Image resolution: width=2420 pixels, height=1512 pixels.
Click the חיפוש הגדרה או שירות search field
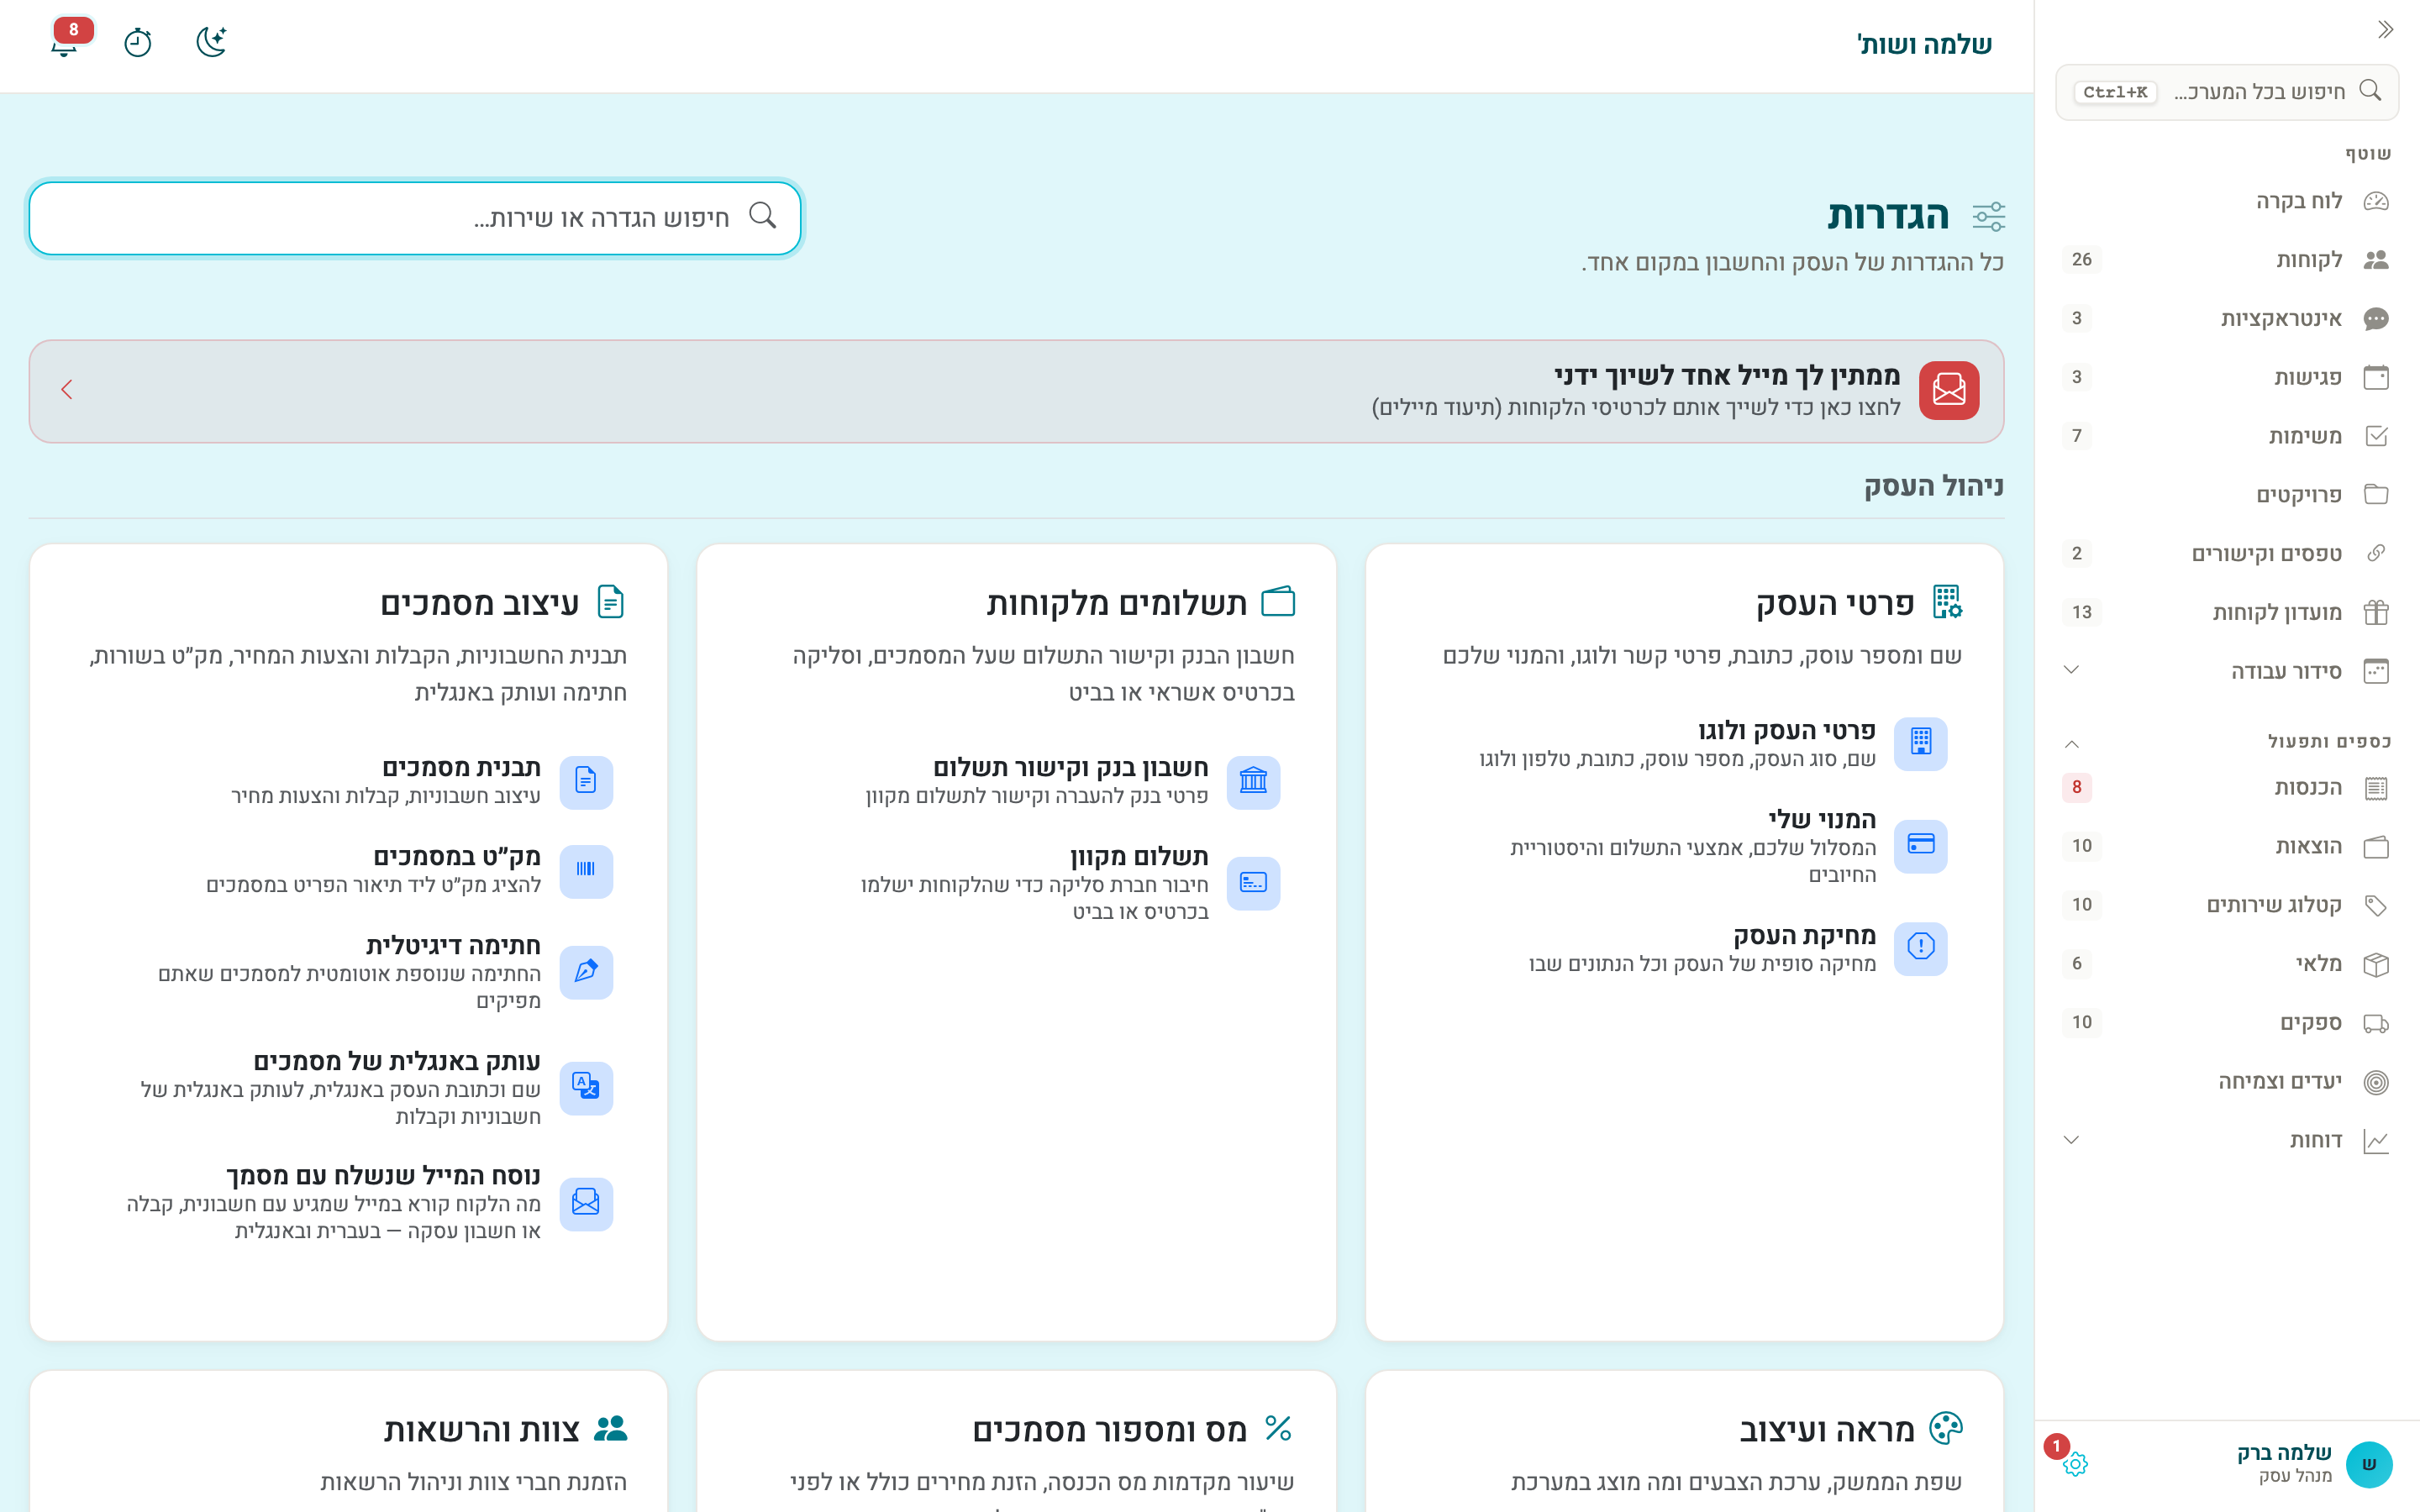(x=415, y=217)
